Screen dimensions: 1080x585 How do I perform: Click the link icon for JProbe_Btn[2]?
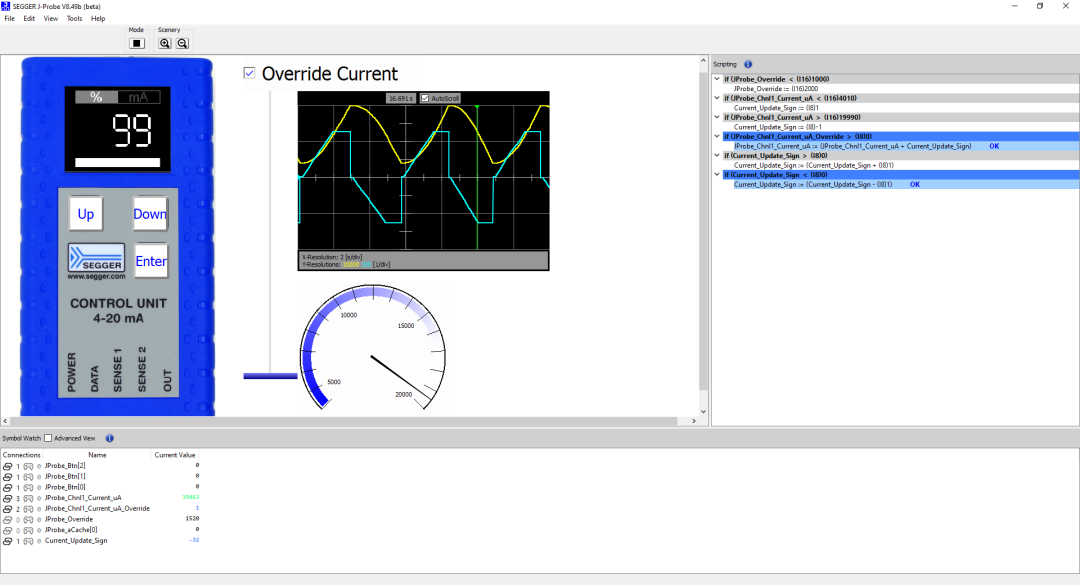coord(8,466)
